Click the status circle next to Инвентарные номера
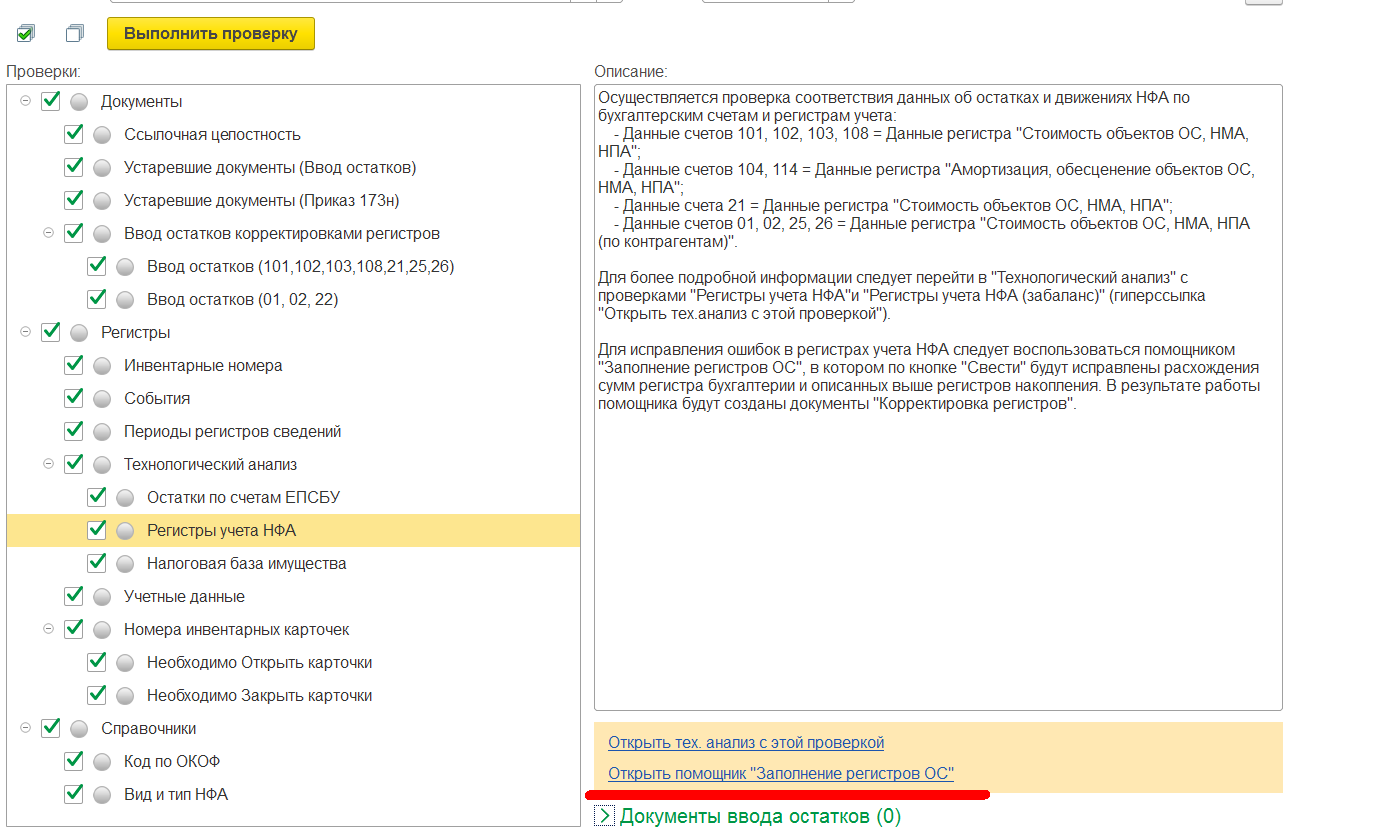Image resolution: width=1393 pixels, height=833 pixels. click(x=102, y=366)
